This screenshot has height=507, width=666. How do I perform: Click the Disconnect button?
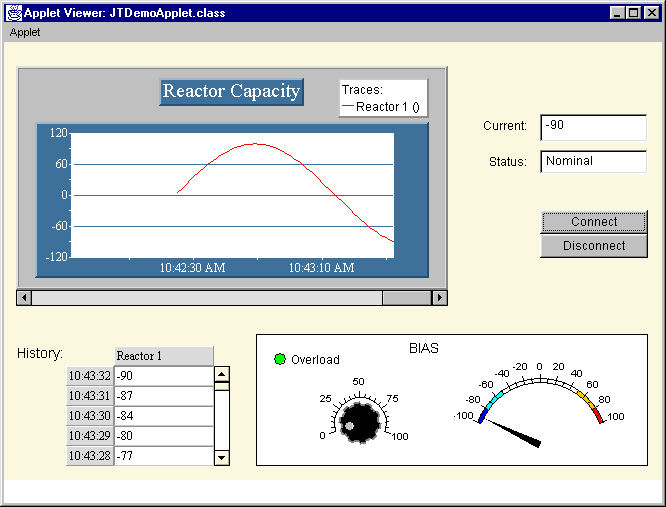594,246
